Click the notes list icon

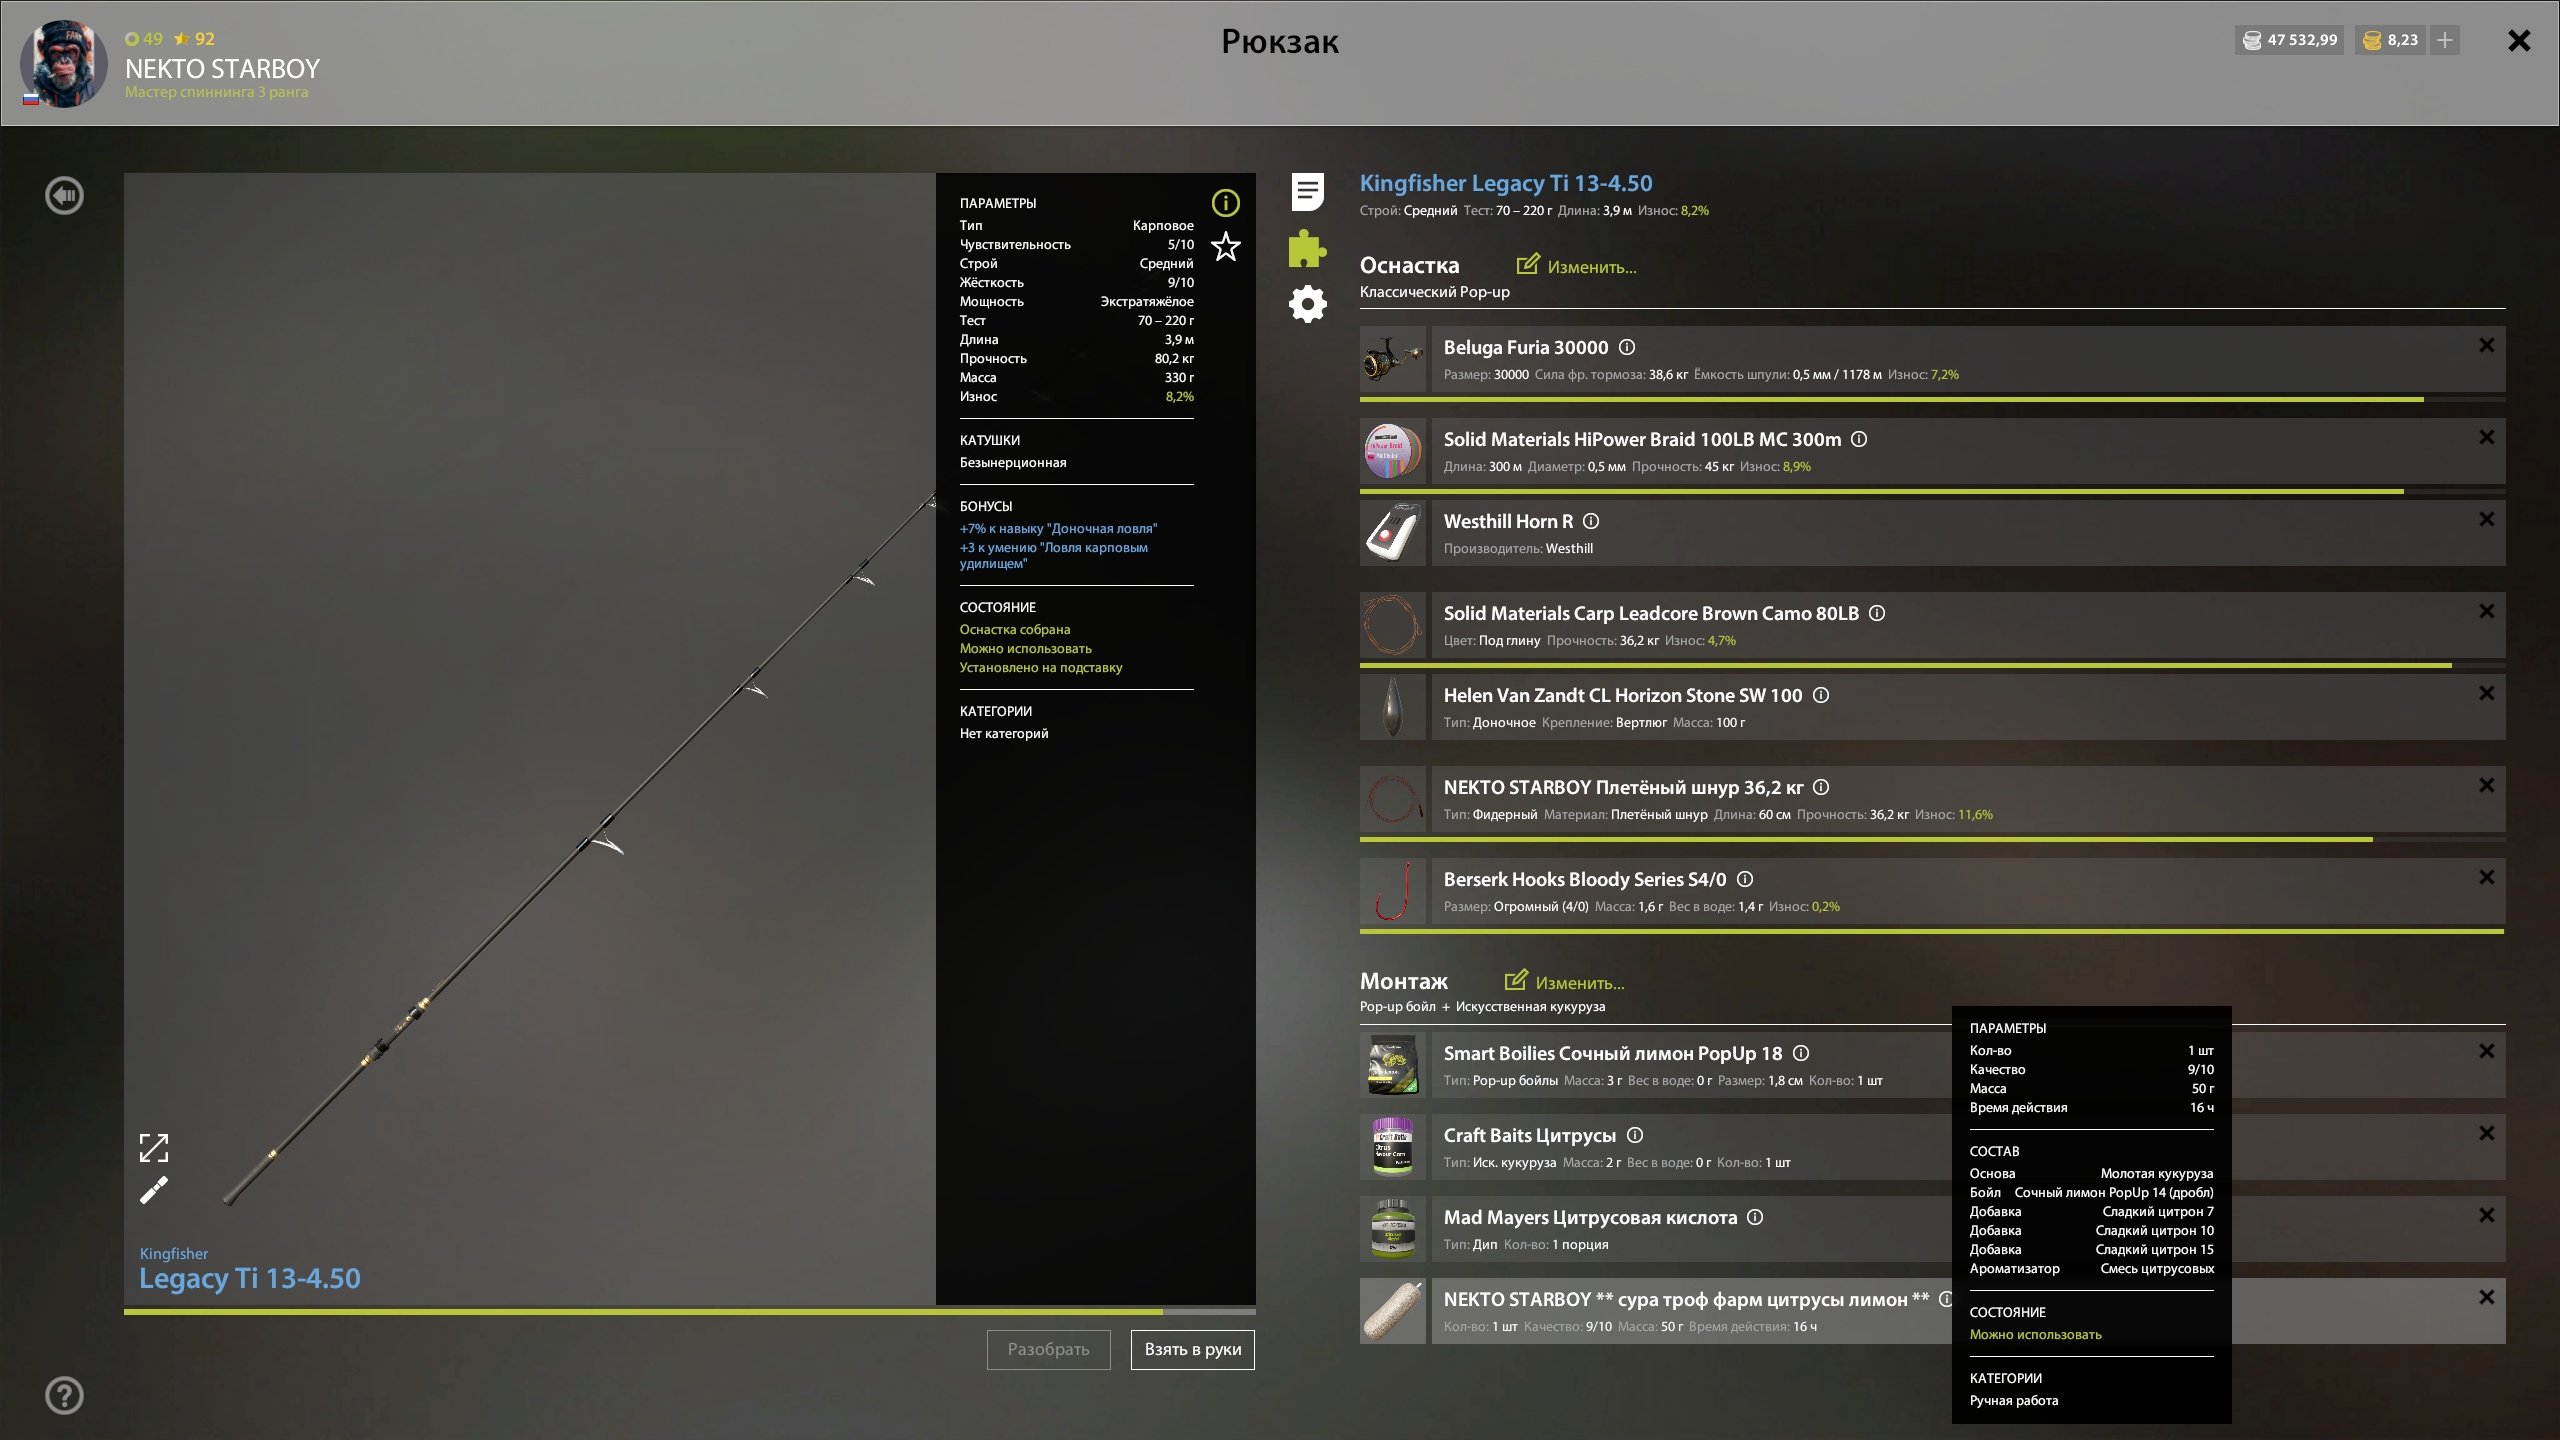[x=1307, y=192]
